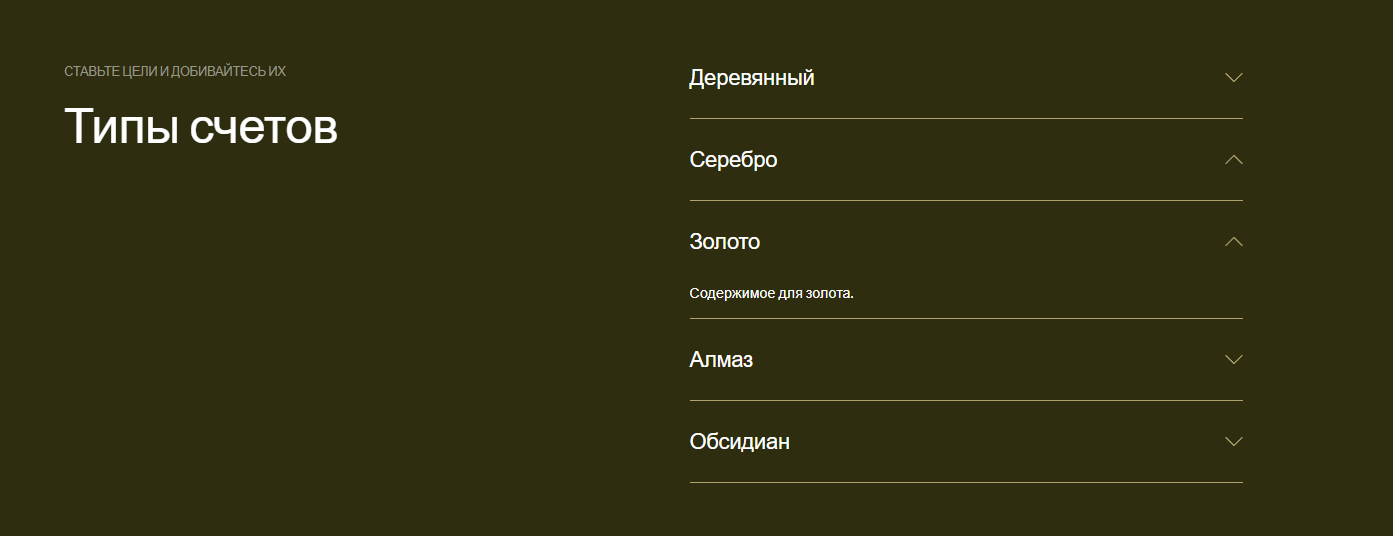
Task: Click the word счетов in the heading
Action: coord(263,127)
